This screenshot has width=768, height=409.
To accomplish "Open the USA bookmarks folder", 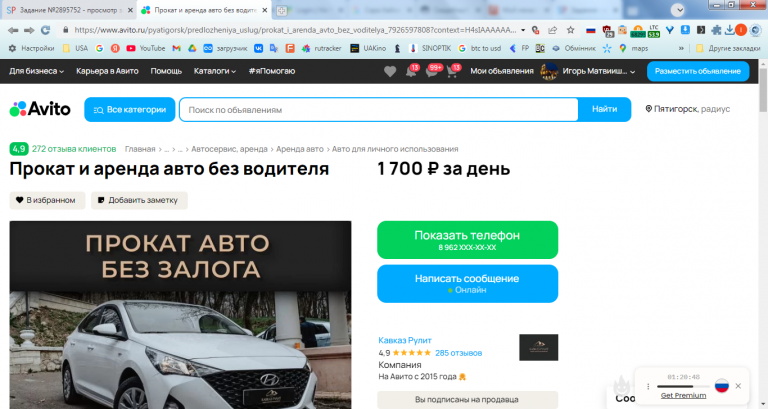I will (75, 48).
